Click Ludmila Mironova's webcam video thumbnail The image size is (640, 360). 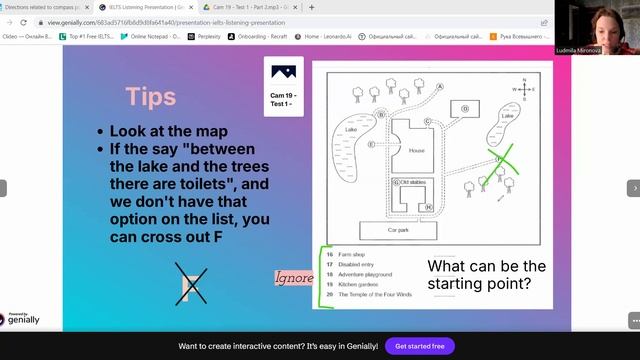click(597, 27)
